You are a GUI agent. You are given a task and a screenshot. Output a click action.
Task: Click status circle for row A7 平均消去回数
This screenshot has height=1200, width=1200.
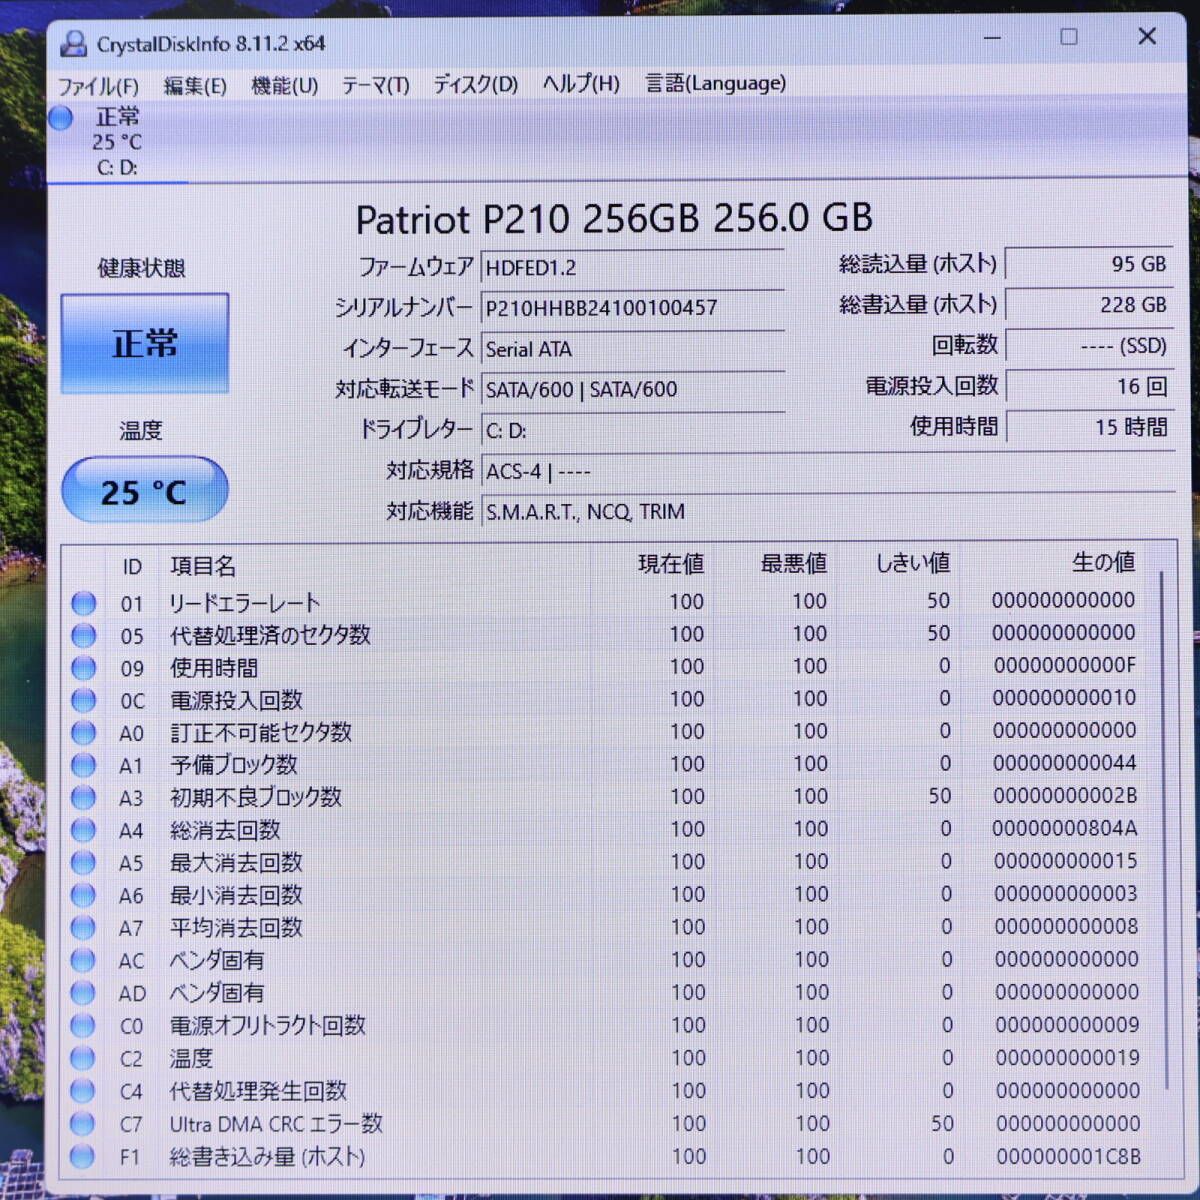click(x=83, y=928)
